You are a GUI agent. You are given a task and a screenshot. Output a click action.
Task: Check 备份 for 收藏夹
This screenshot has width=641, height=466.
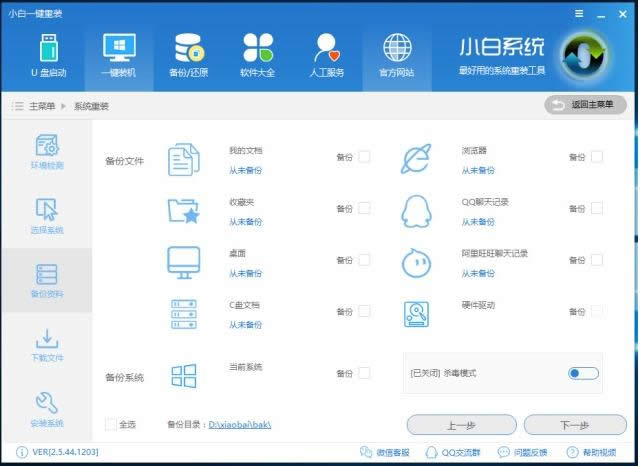[364, 208]
